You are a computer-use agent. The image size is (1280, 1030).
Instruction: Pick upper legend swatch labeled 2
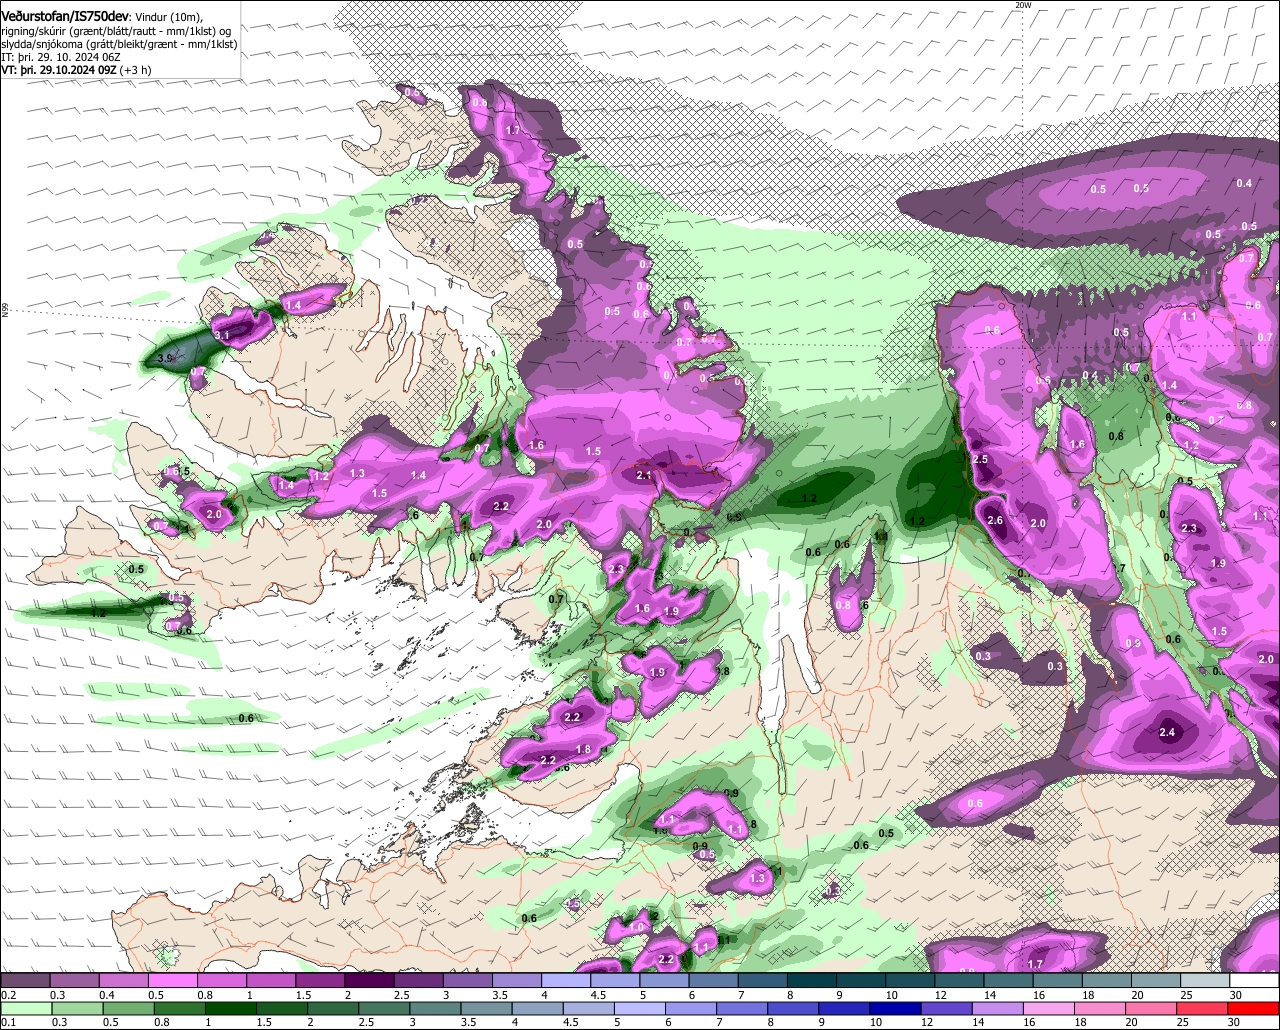pyautogui.click(x=369, y=980)
